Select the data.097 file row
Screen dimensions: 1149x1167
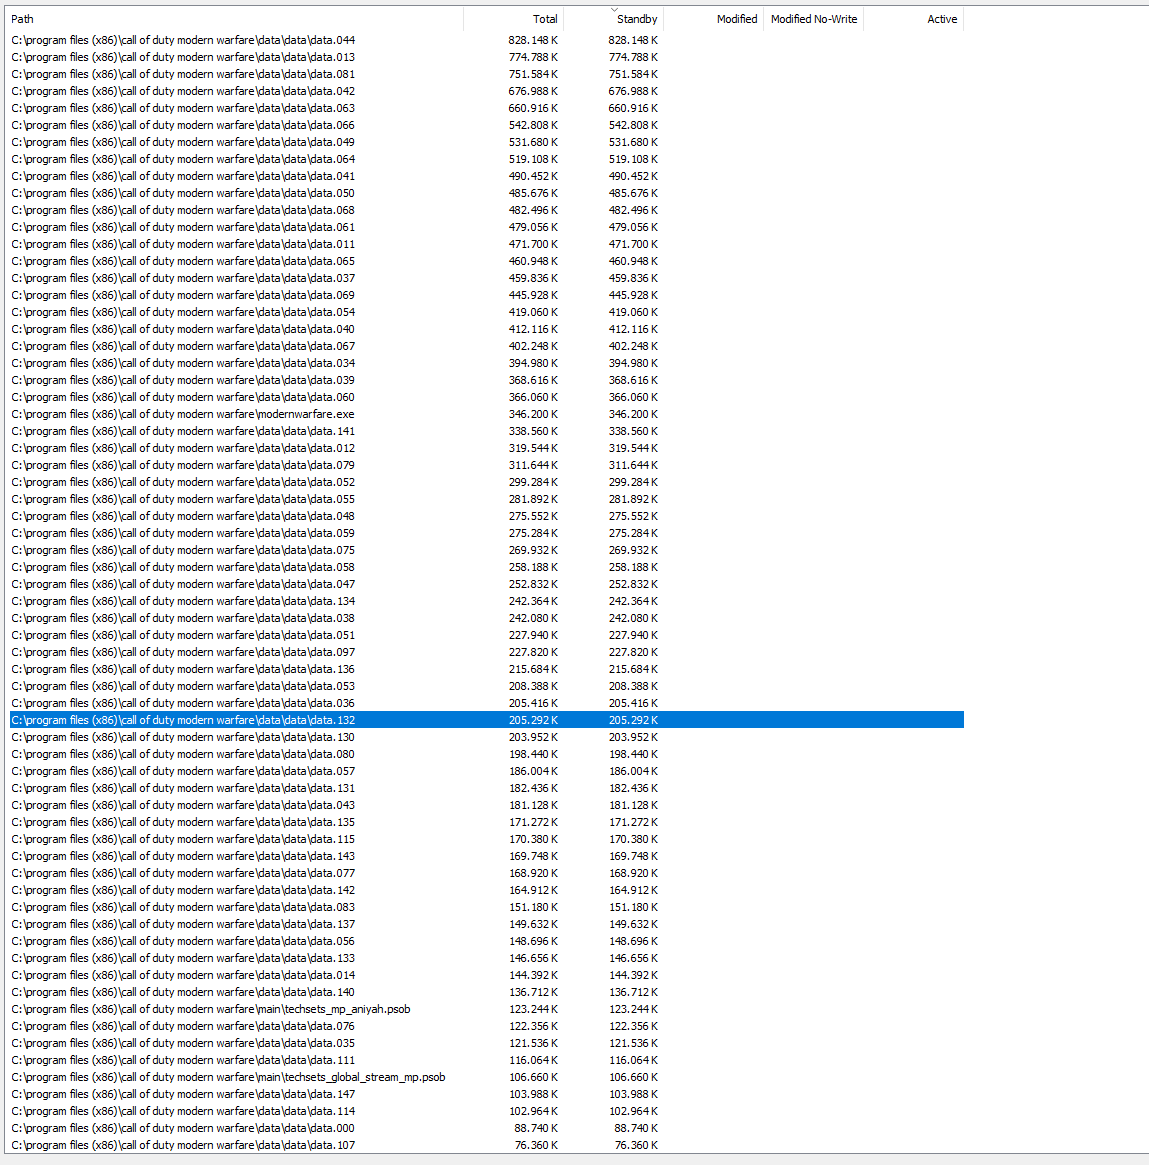[x=487, y=652]
